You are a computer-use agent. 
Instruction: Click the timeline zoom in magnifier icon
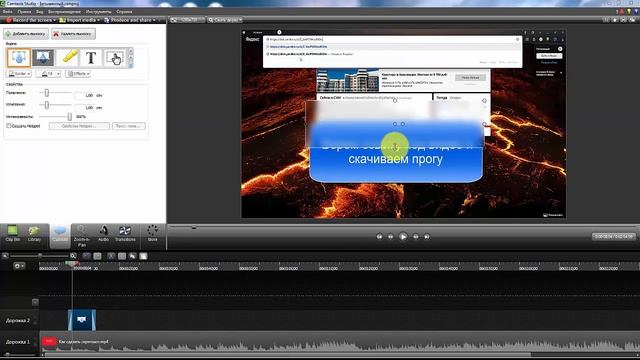(73, 256)
